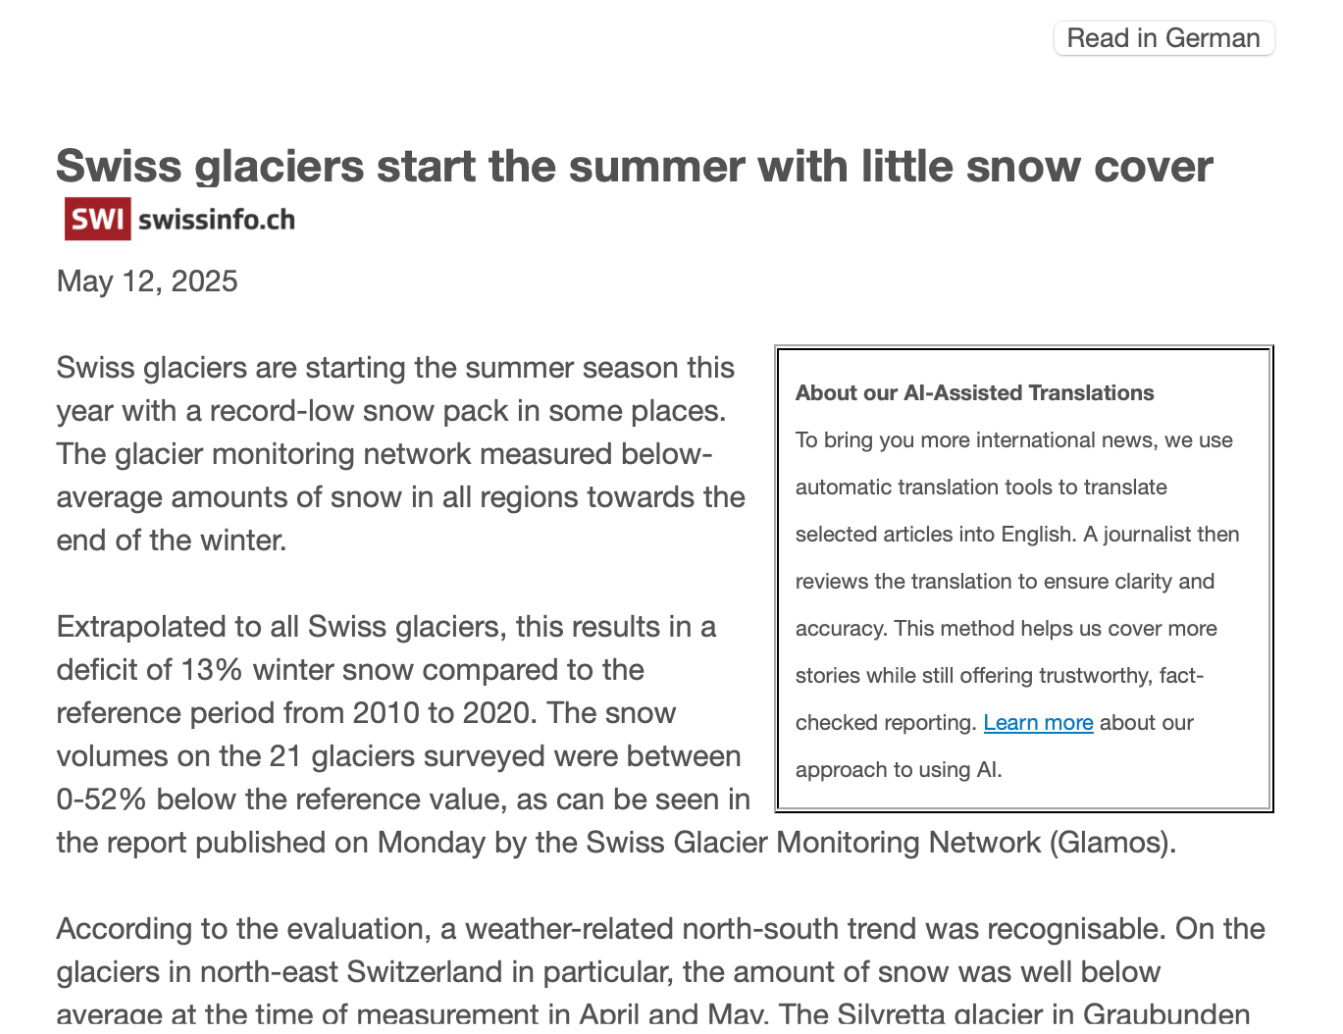Click the swissinfo.ch wordmark
1343x1034 pixels.
(x=216, y=220)
